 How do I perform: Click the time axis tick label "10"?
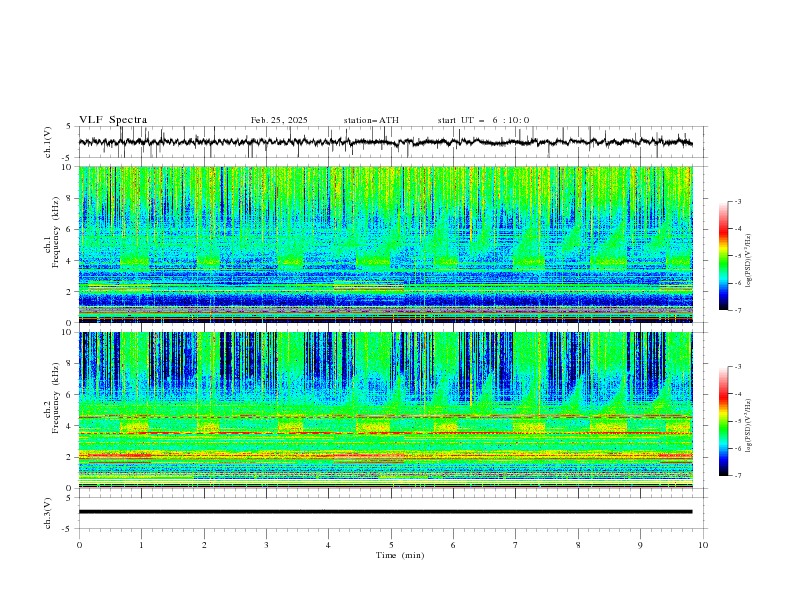[703, 545]
